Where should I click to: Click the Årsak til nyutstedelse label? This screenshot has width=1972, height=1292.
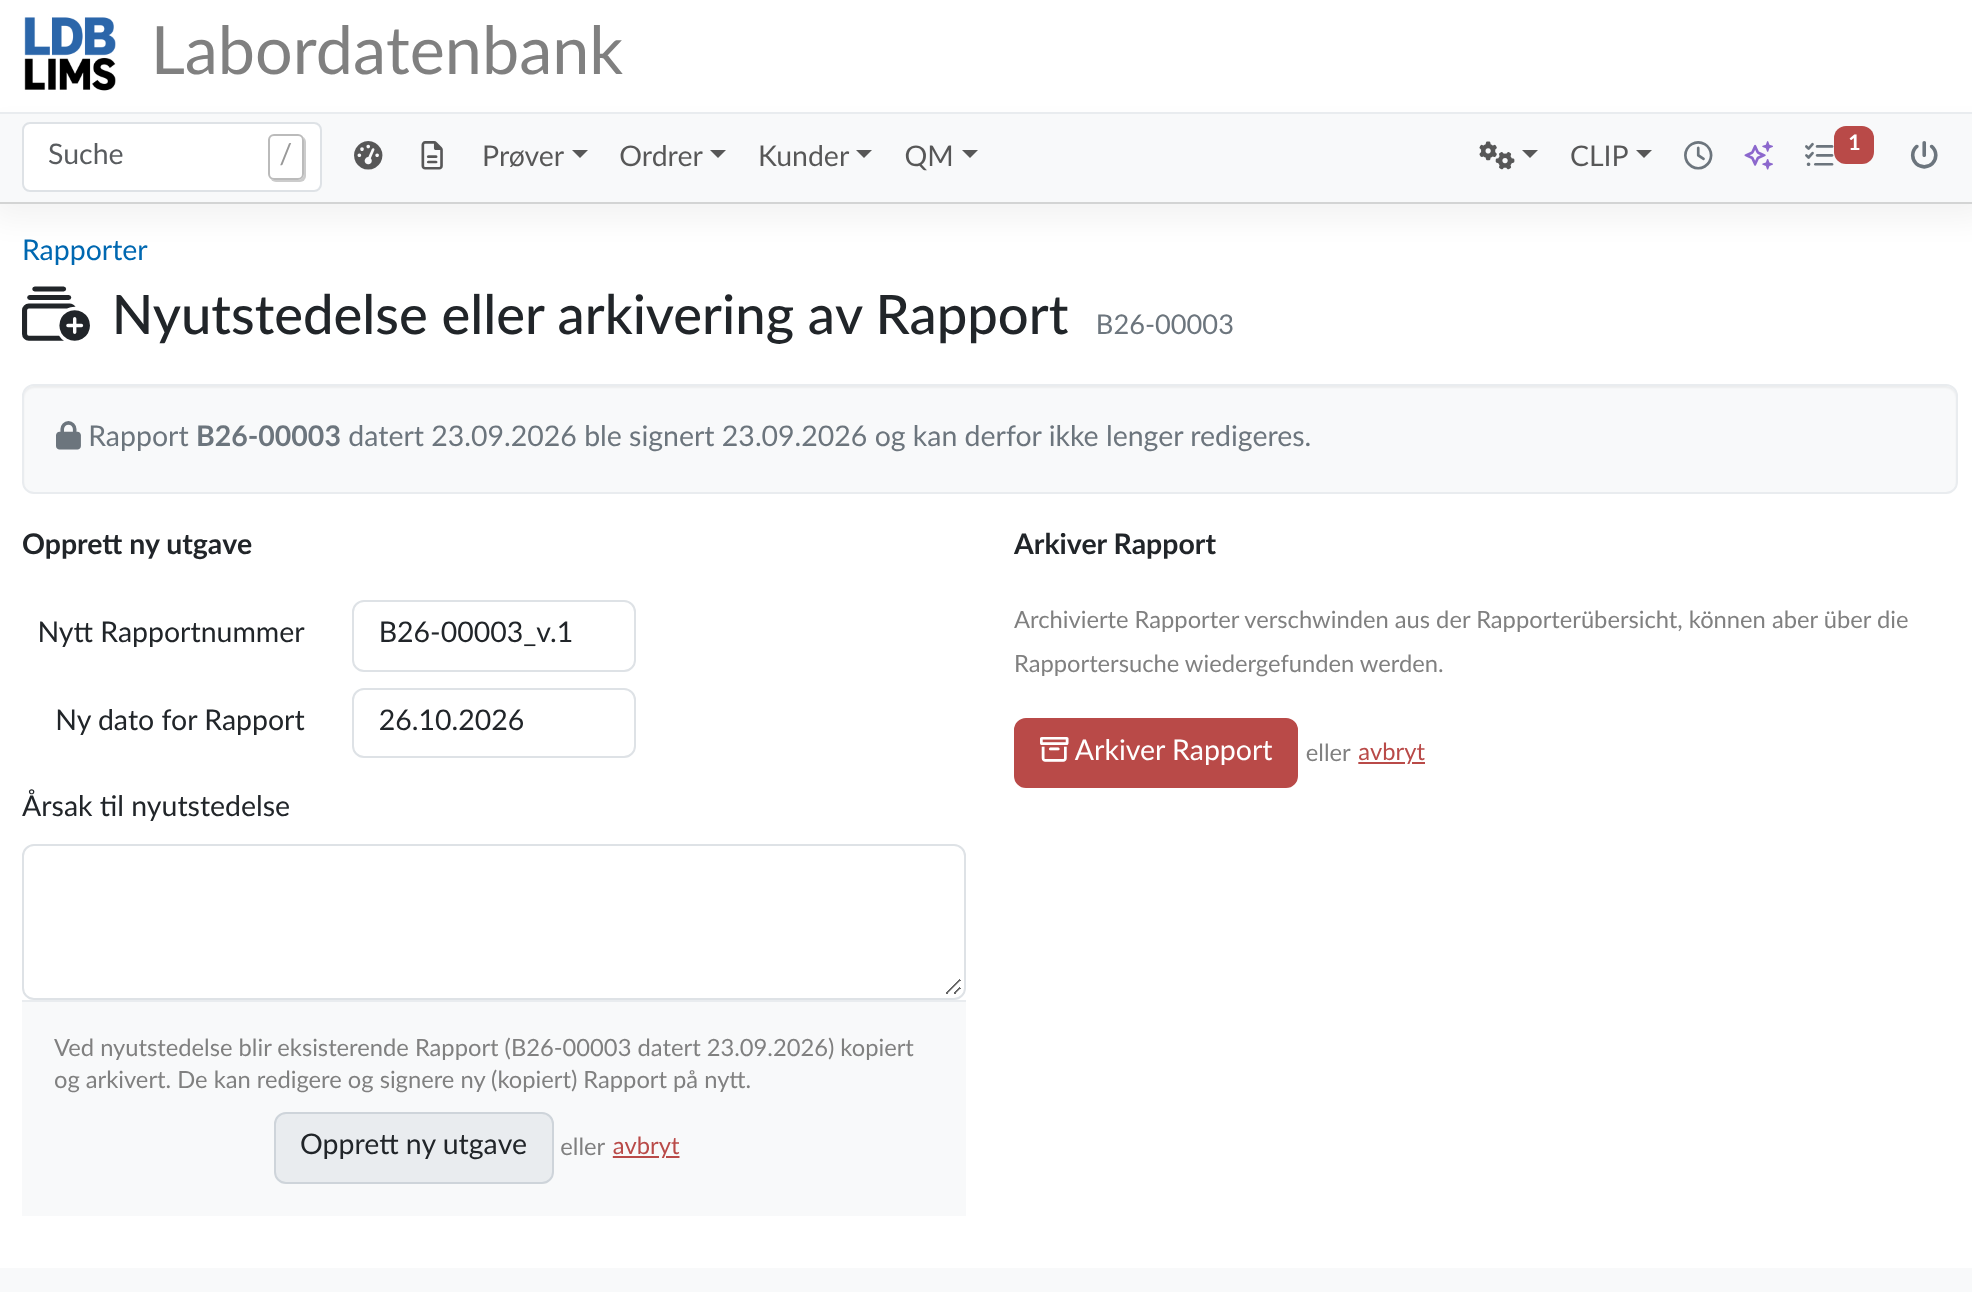pyautogui.click(x=156, y=806)
